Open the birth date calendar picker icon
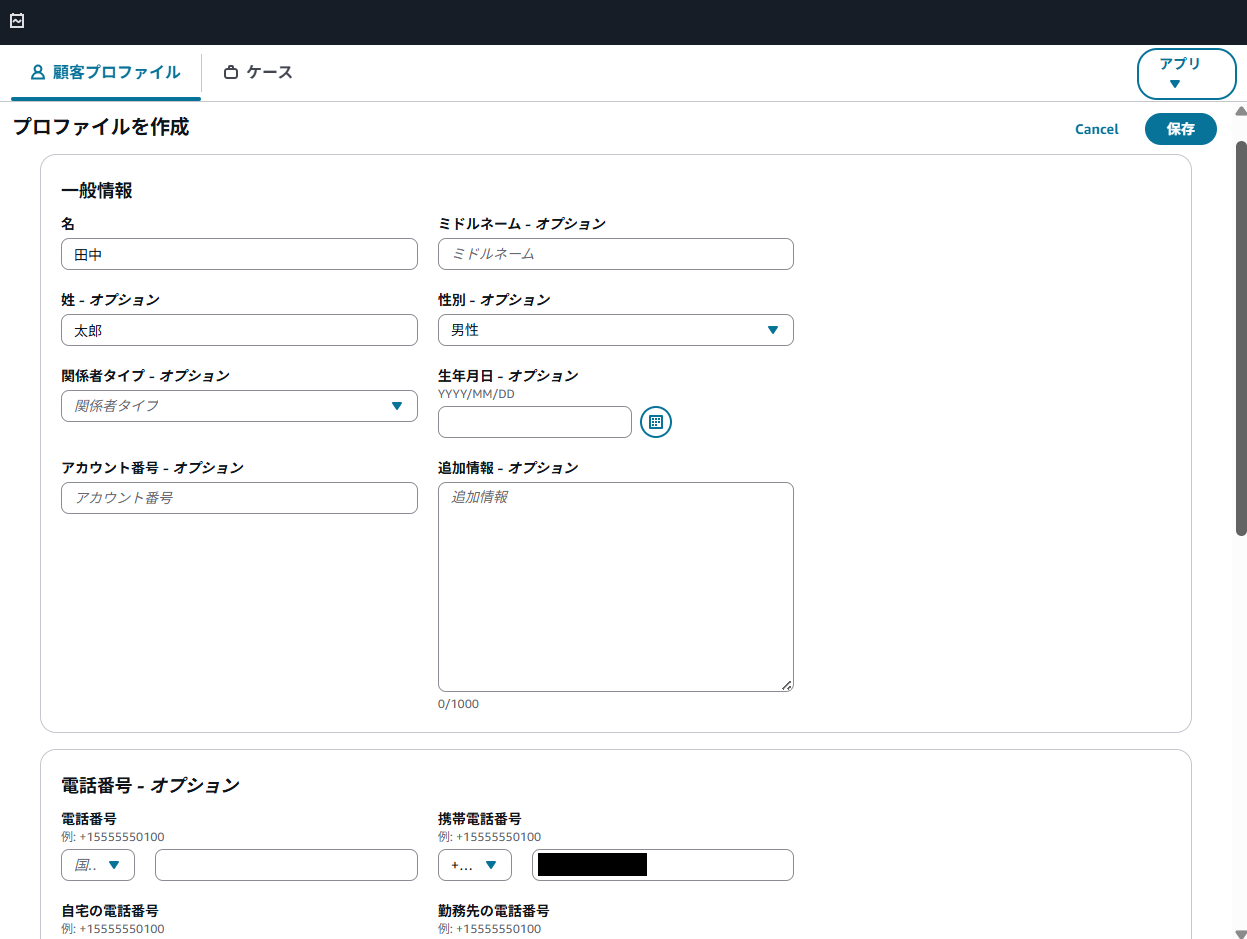The width and height of the screenshot is (1247, 939). (x=655, y=422)
